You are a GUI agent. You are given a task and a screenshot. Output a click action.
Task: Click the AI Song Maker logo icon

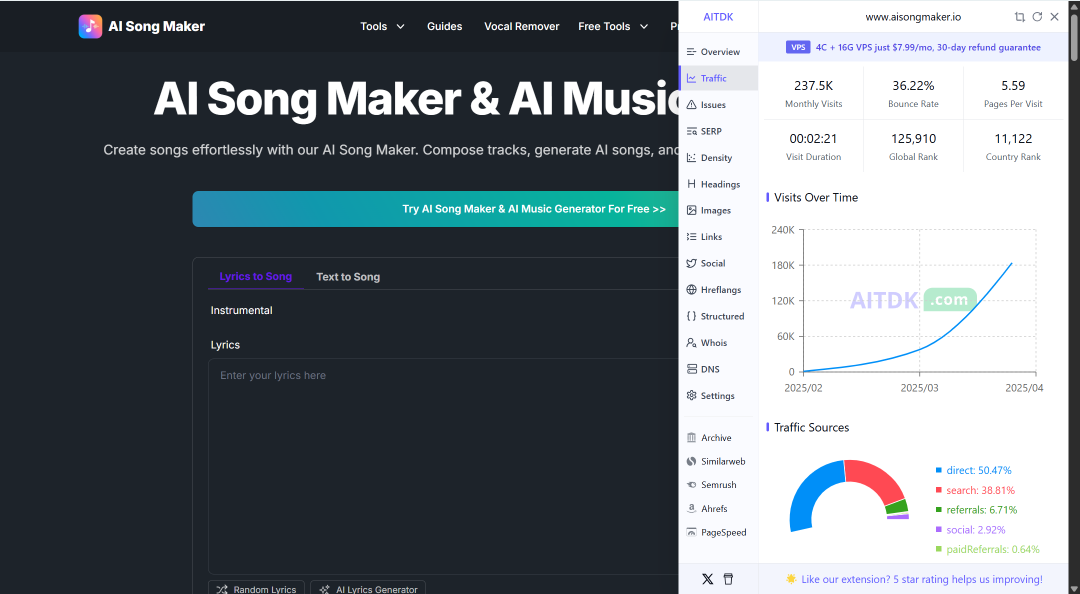tap(90, 26)
